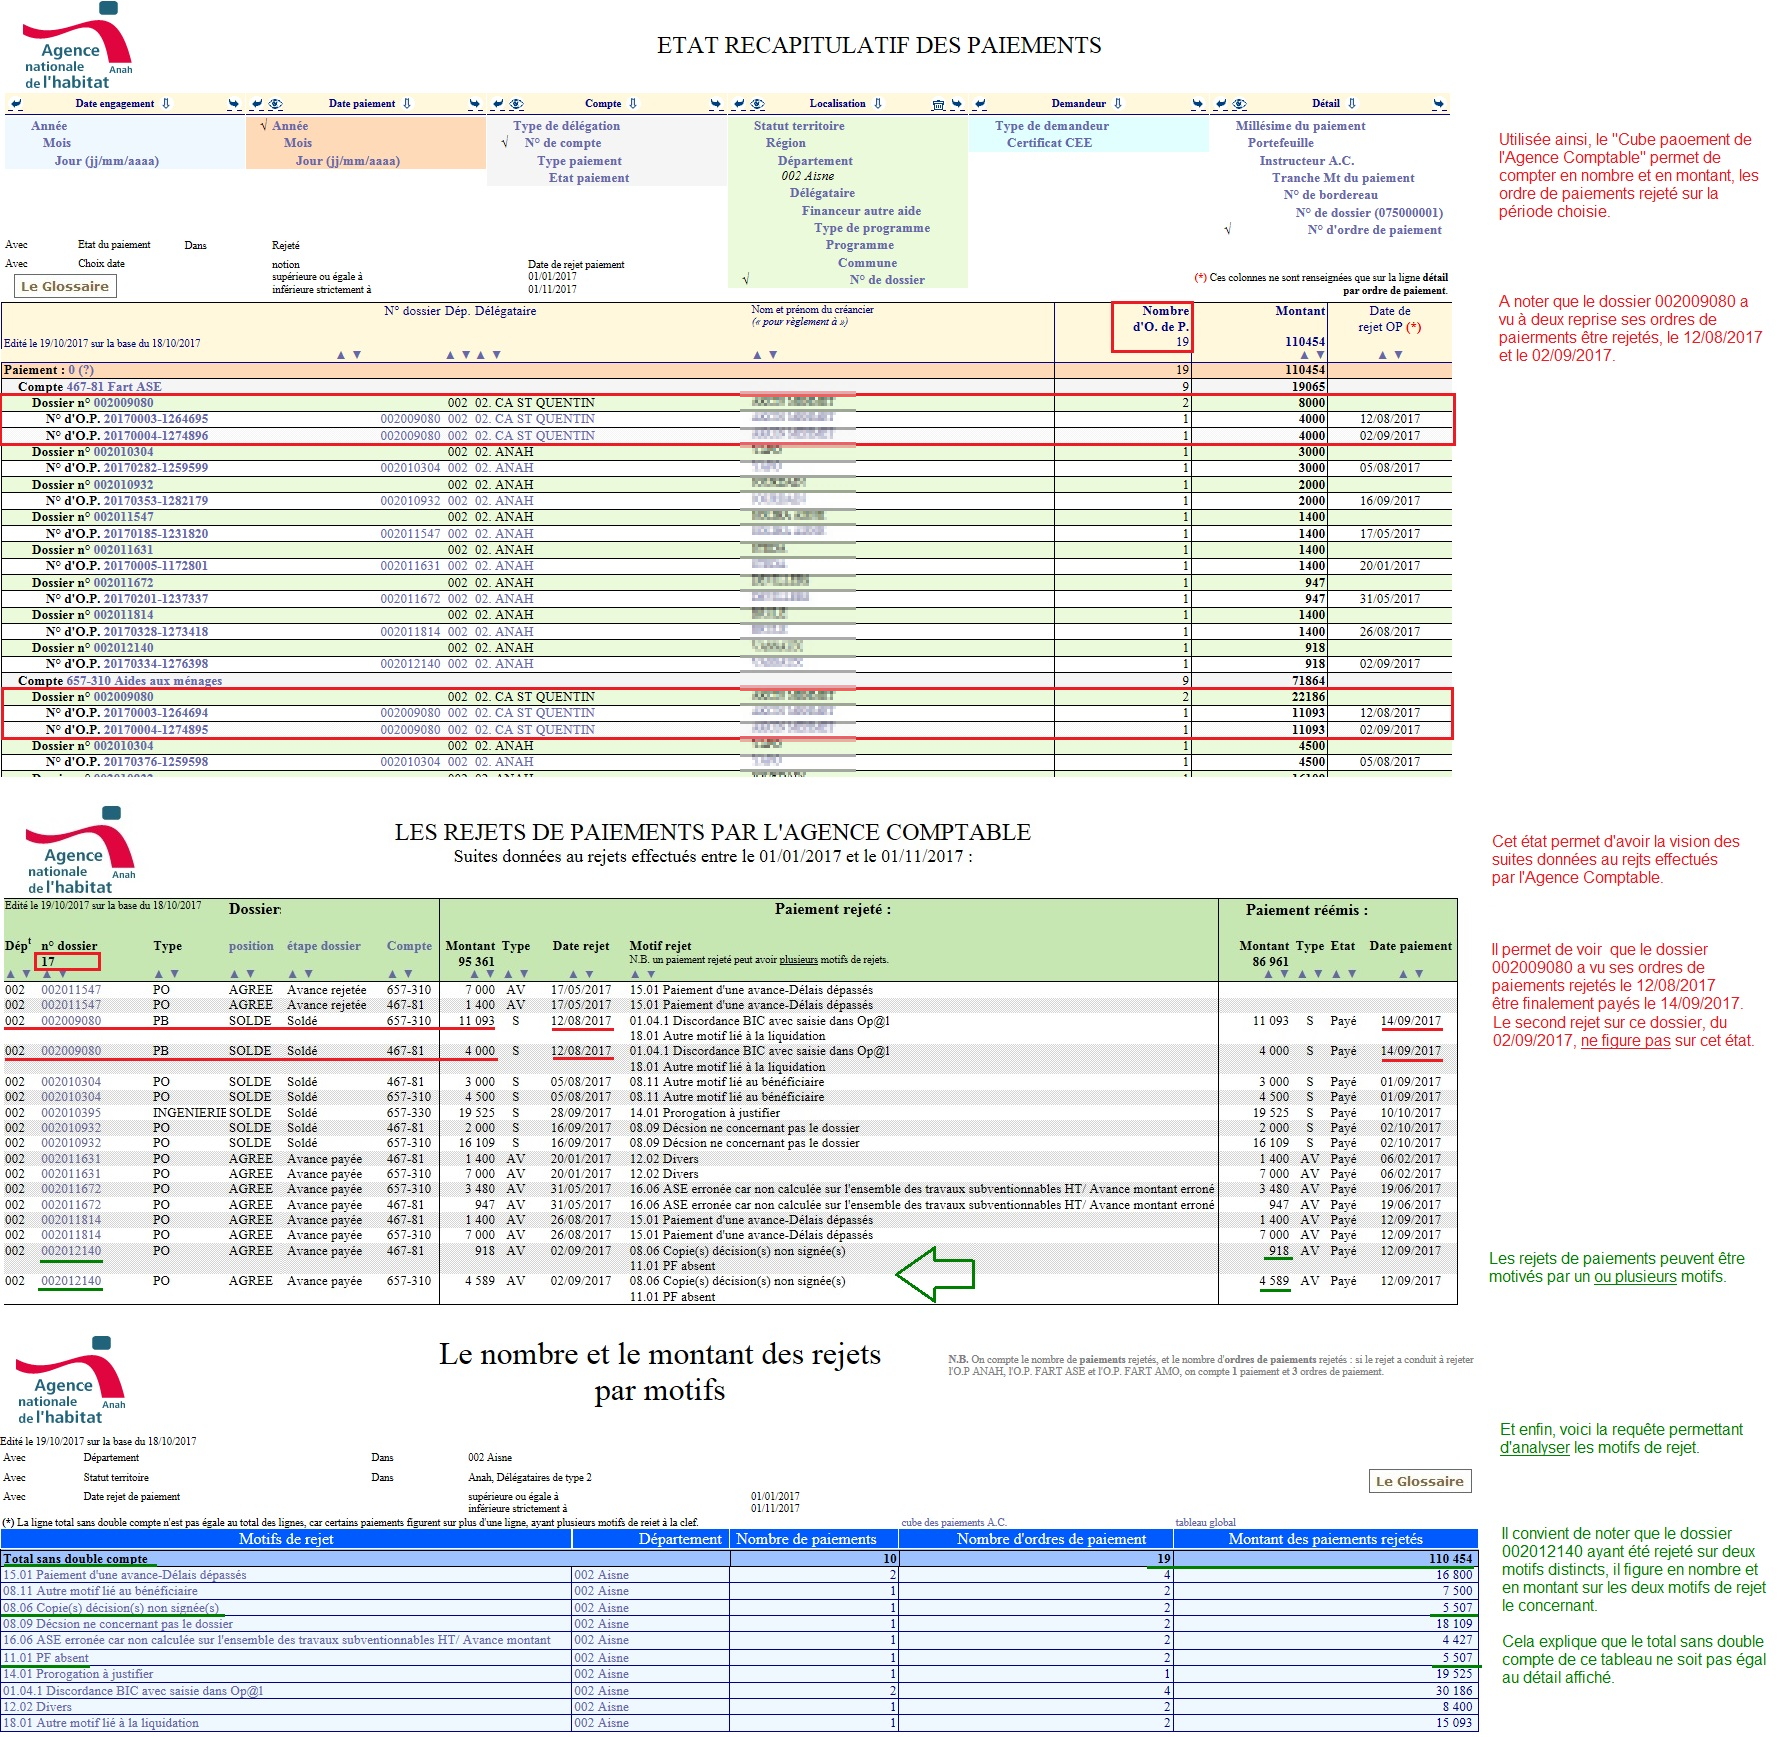Expand the Compte down arrow
The height and width of the screenshot is (1737, 1789).
633,104
